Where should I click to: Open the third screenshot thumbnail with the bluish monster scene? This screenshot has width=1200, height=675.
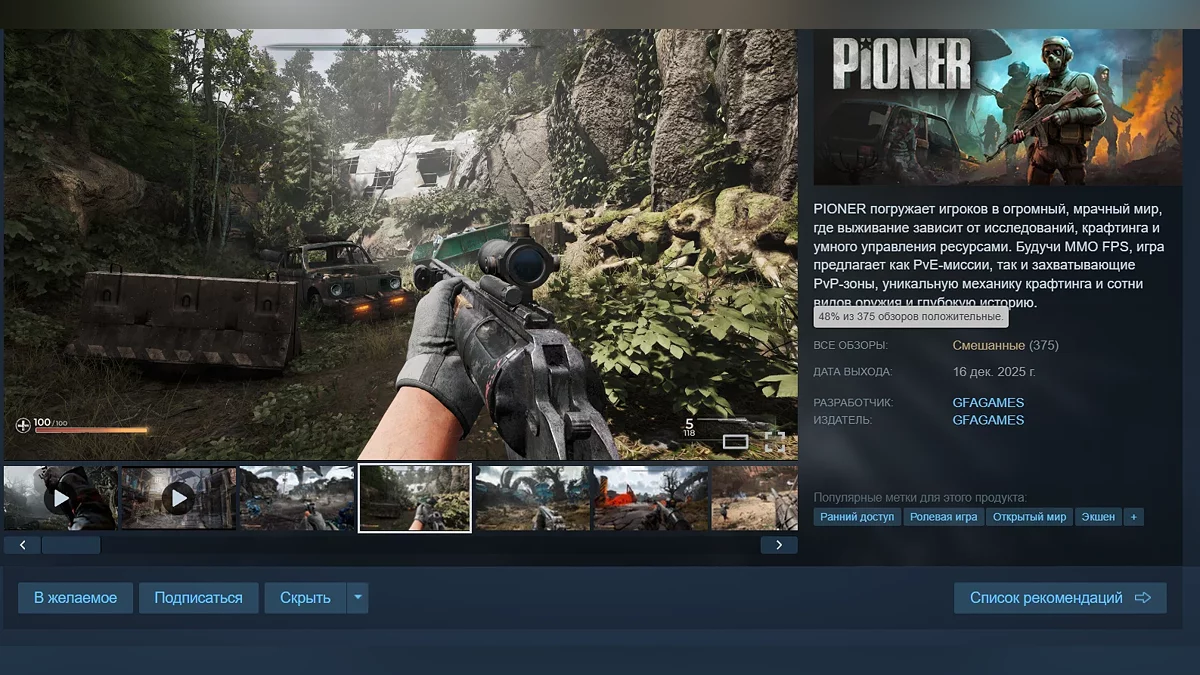tap(296, 498)
